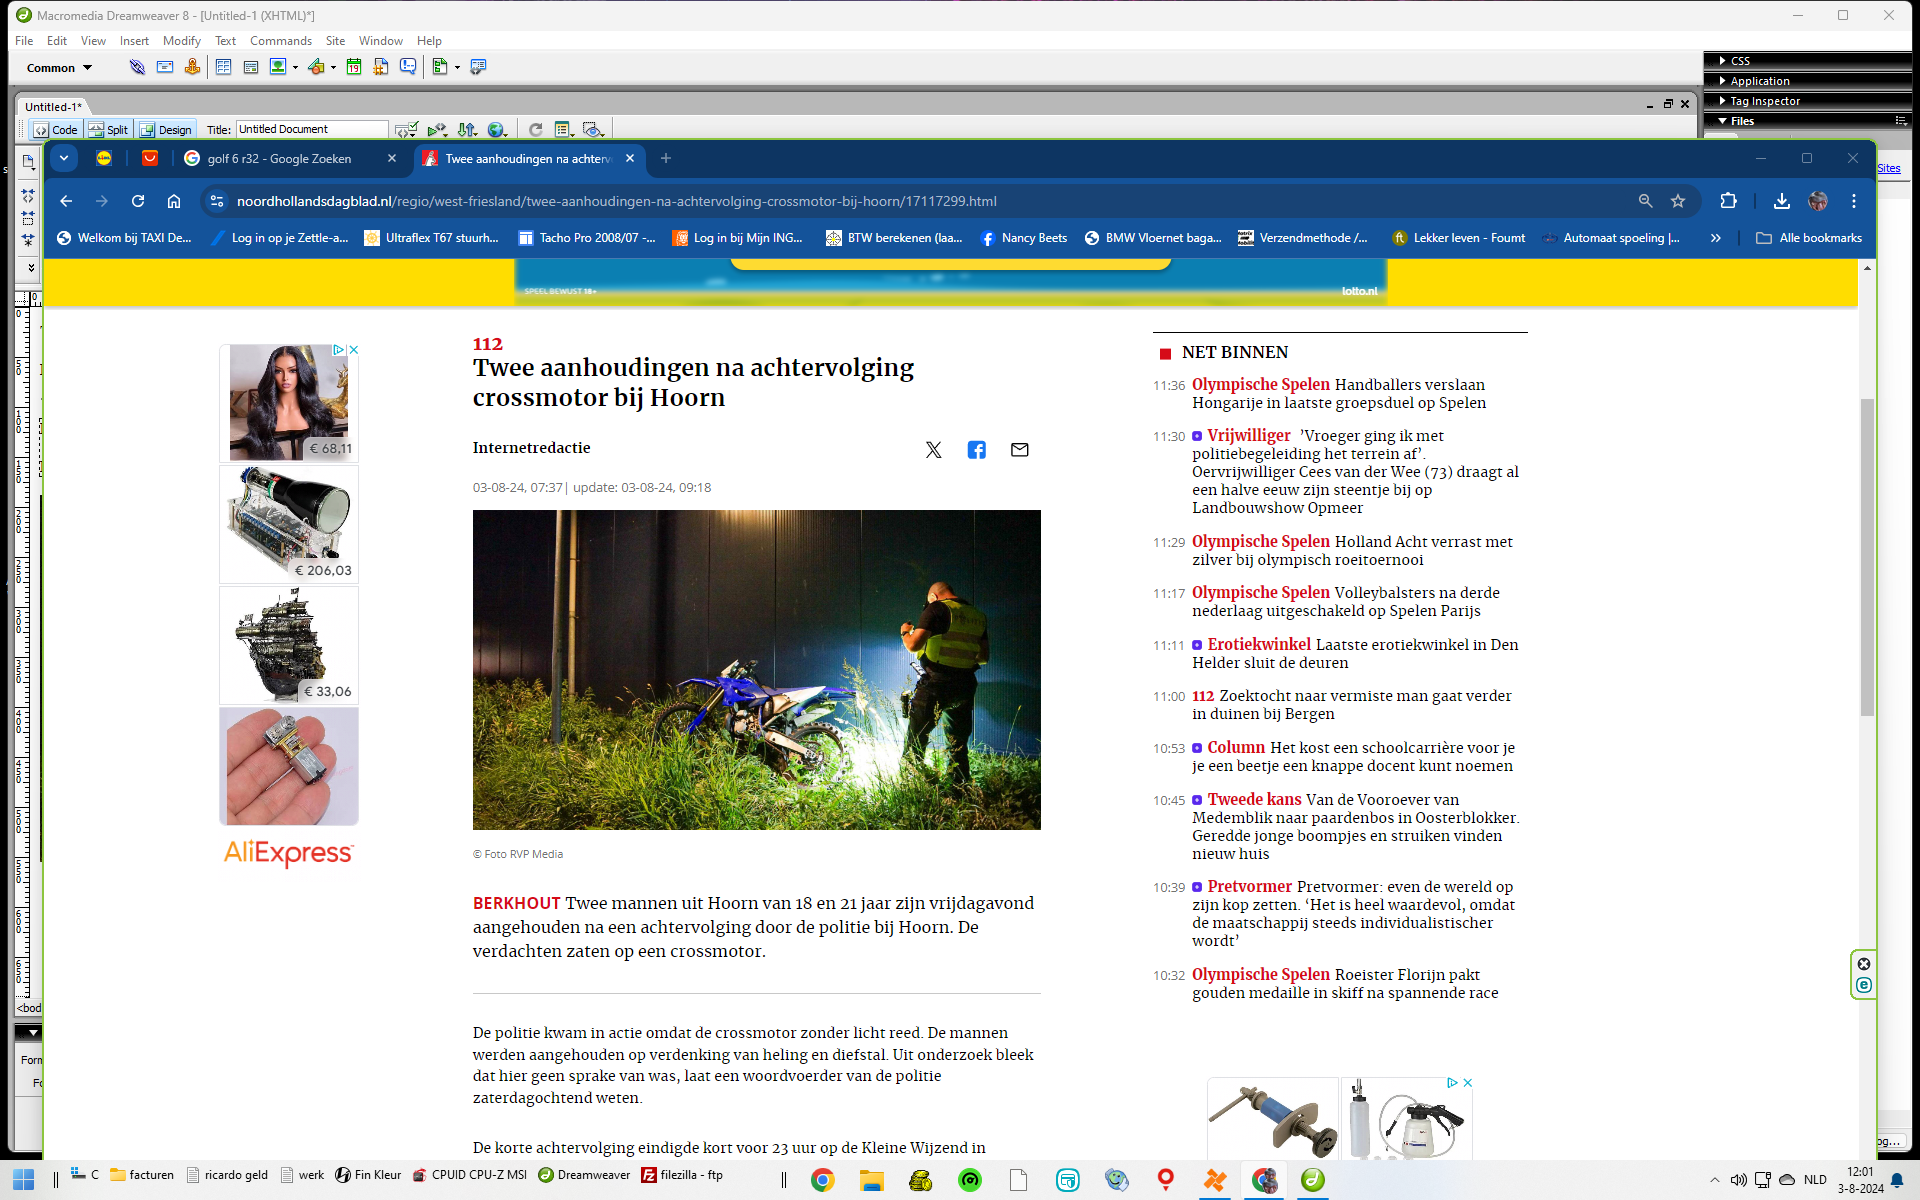
Task: Insert a named anchor in Dreamweaver
Action: [192, 67]
